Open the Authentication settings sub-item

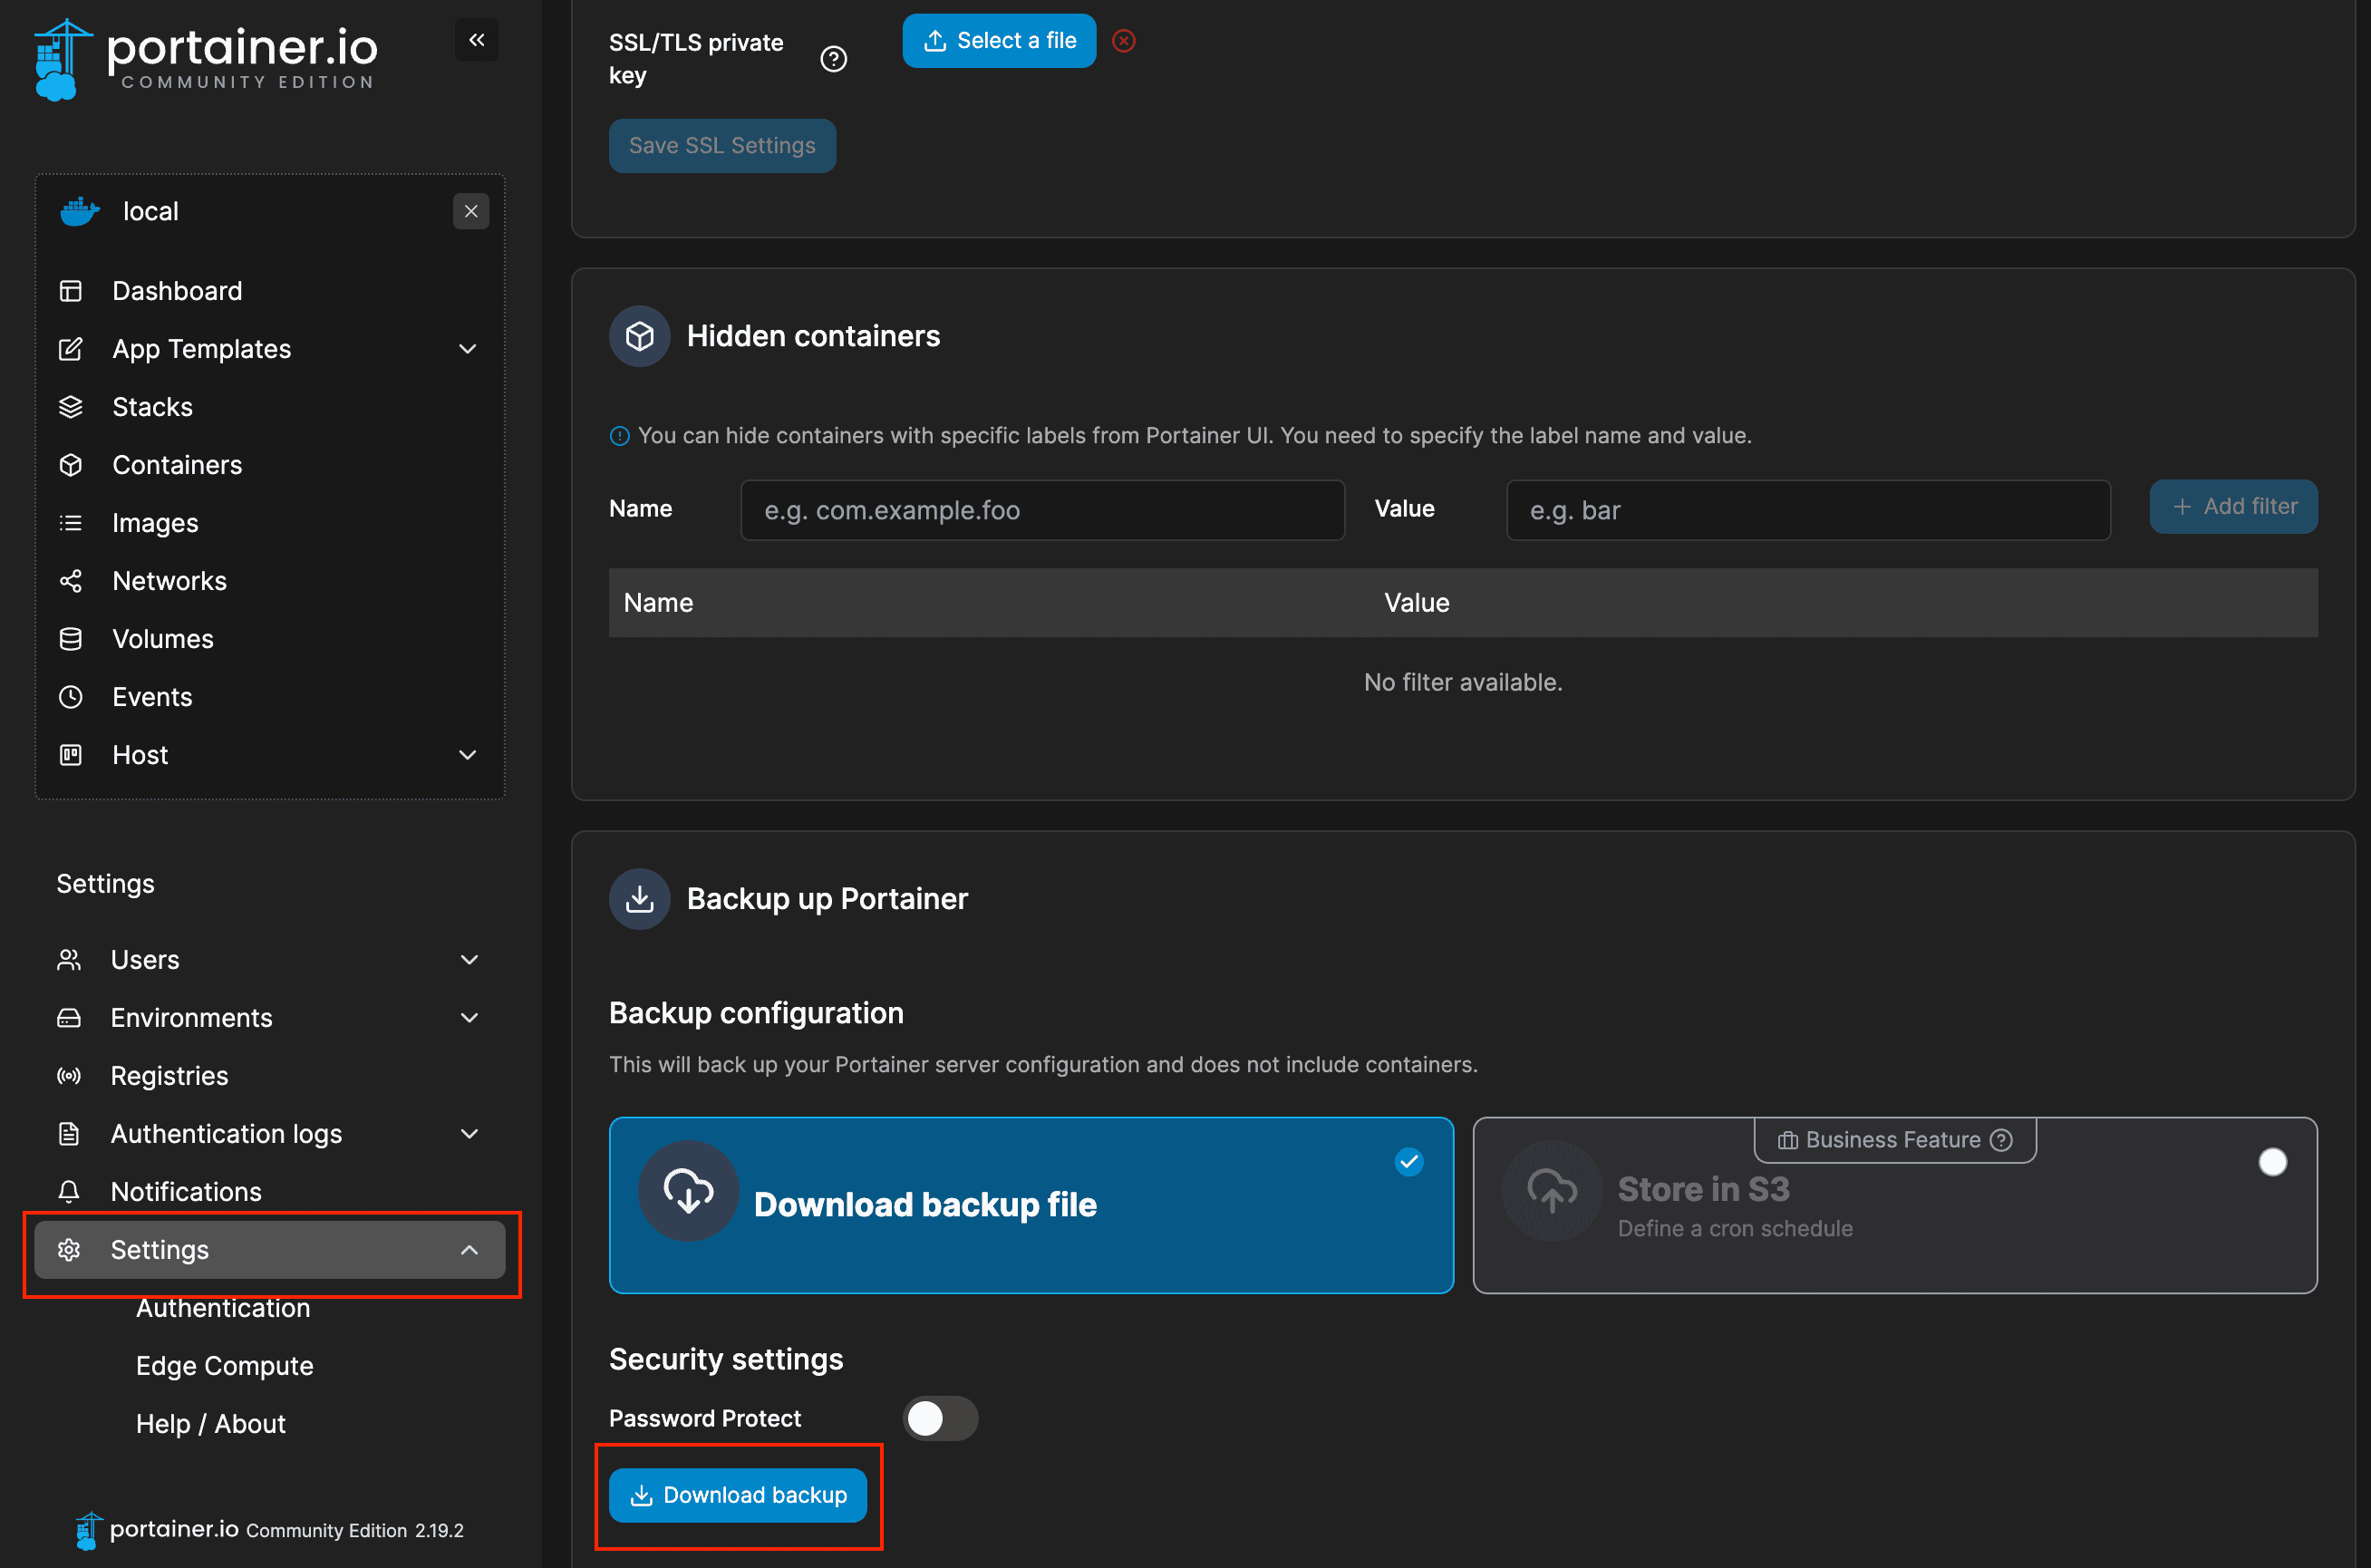[223, 1308]
